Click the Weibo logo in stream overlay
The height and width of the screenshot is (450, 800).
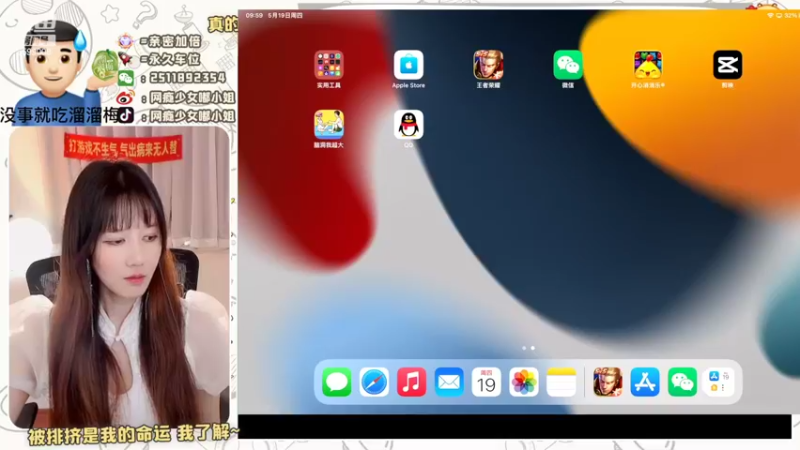click(x=125, y=97)
